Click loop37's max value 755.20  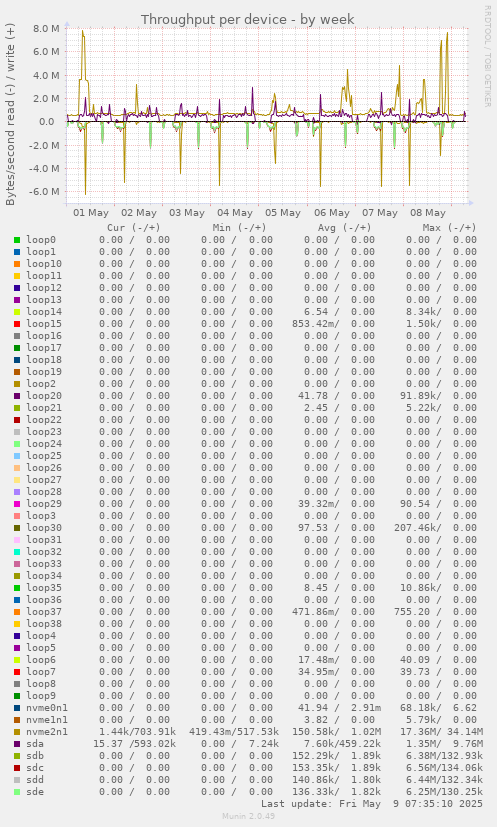click(412, 612)
